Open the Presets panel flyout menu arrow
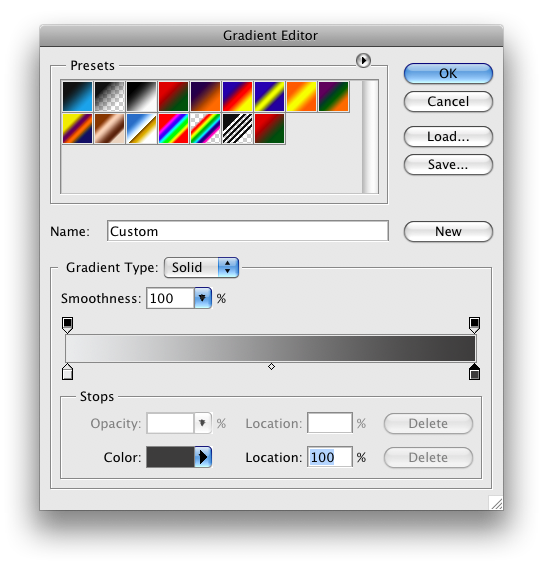 (363, 61)
